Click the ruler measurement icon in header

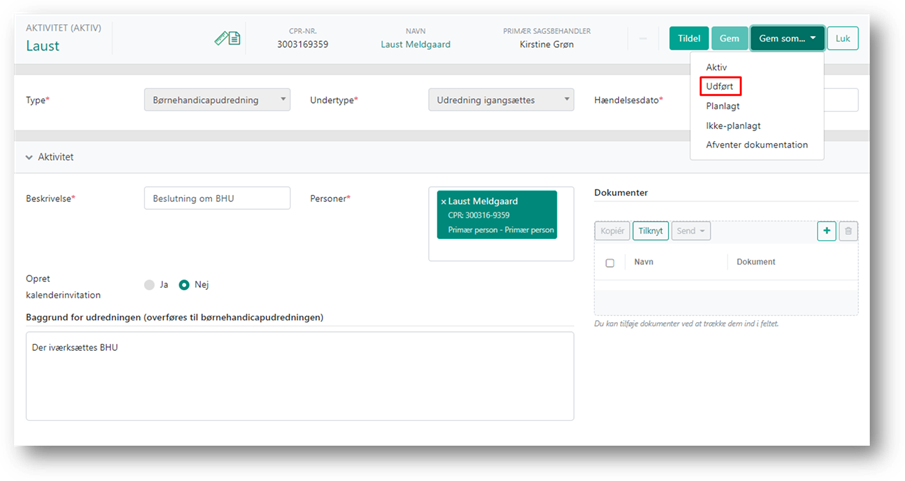pyautogui.click(x=221, y=39)
